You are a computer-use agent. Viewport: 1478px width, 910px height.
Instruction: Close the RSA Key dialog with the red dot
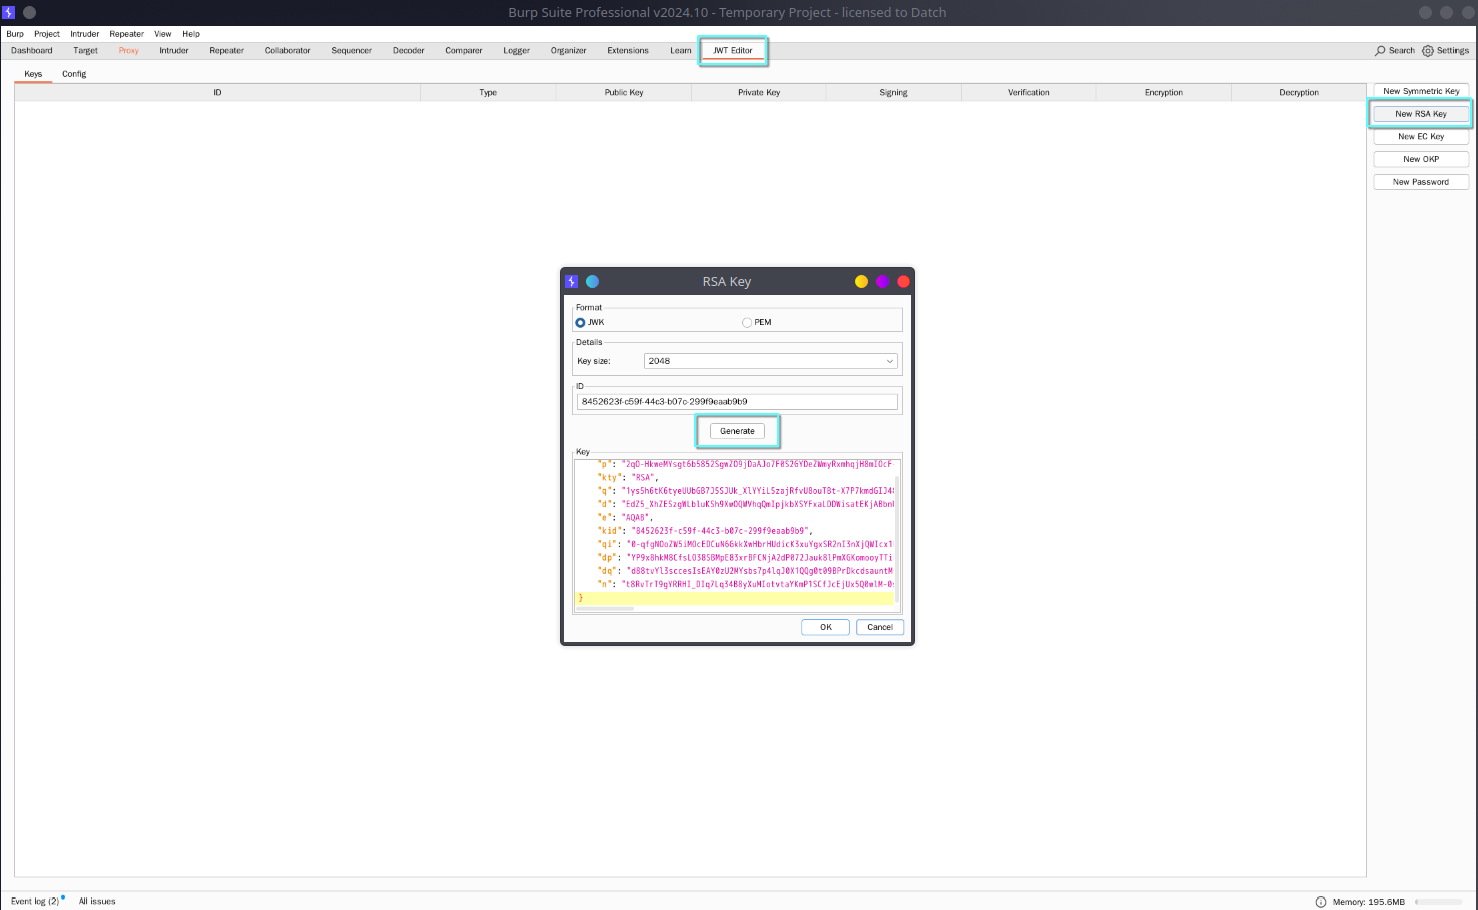point(903,282)
